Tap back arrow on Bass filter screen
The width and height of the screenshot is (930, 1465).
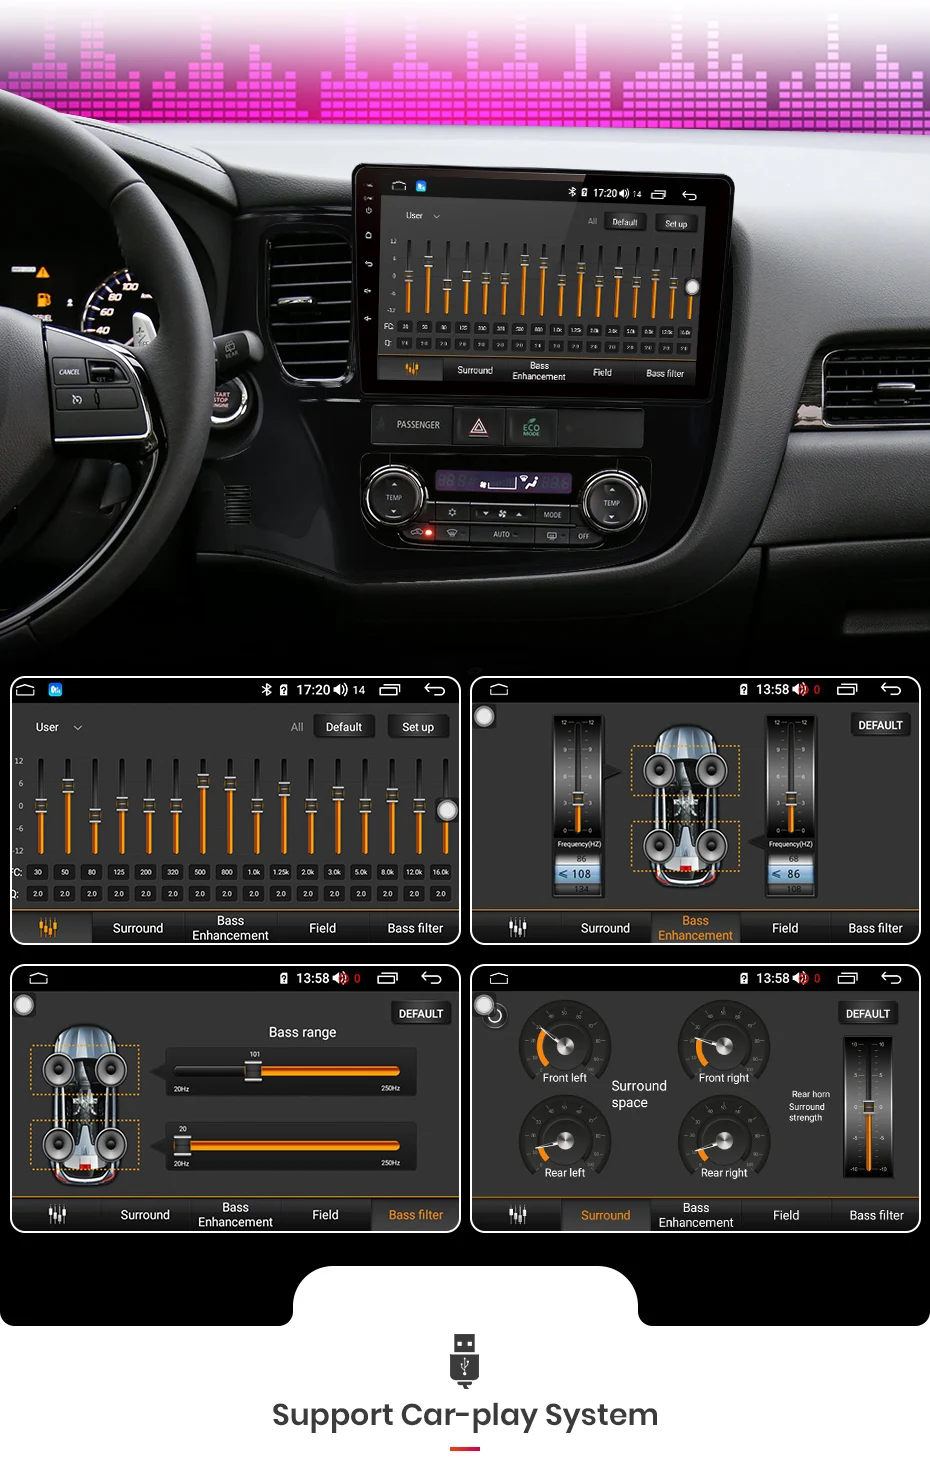coord(431,978)
